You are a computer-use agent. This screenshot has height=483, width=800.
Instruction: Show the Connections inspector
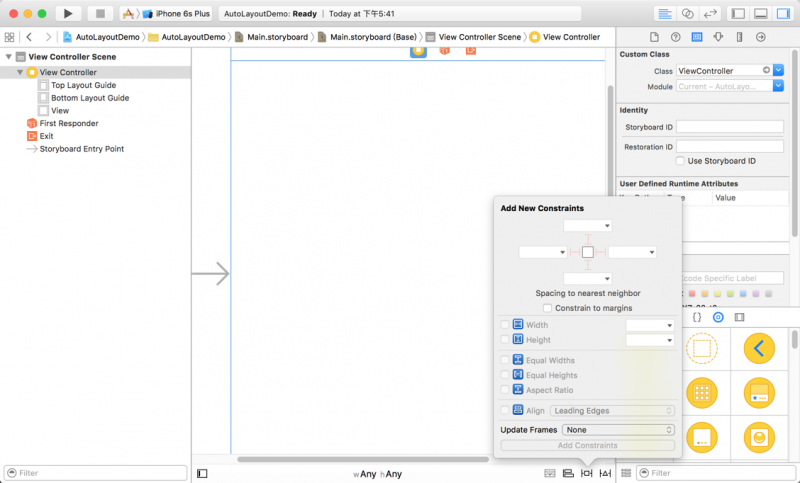(760, 37)
